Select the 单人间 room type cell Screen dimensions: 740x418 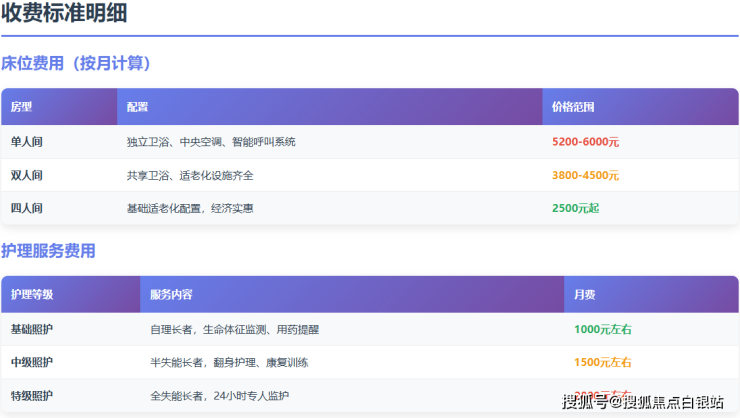[x=27, y=142]
